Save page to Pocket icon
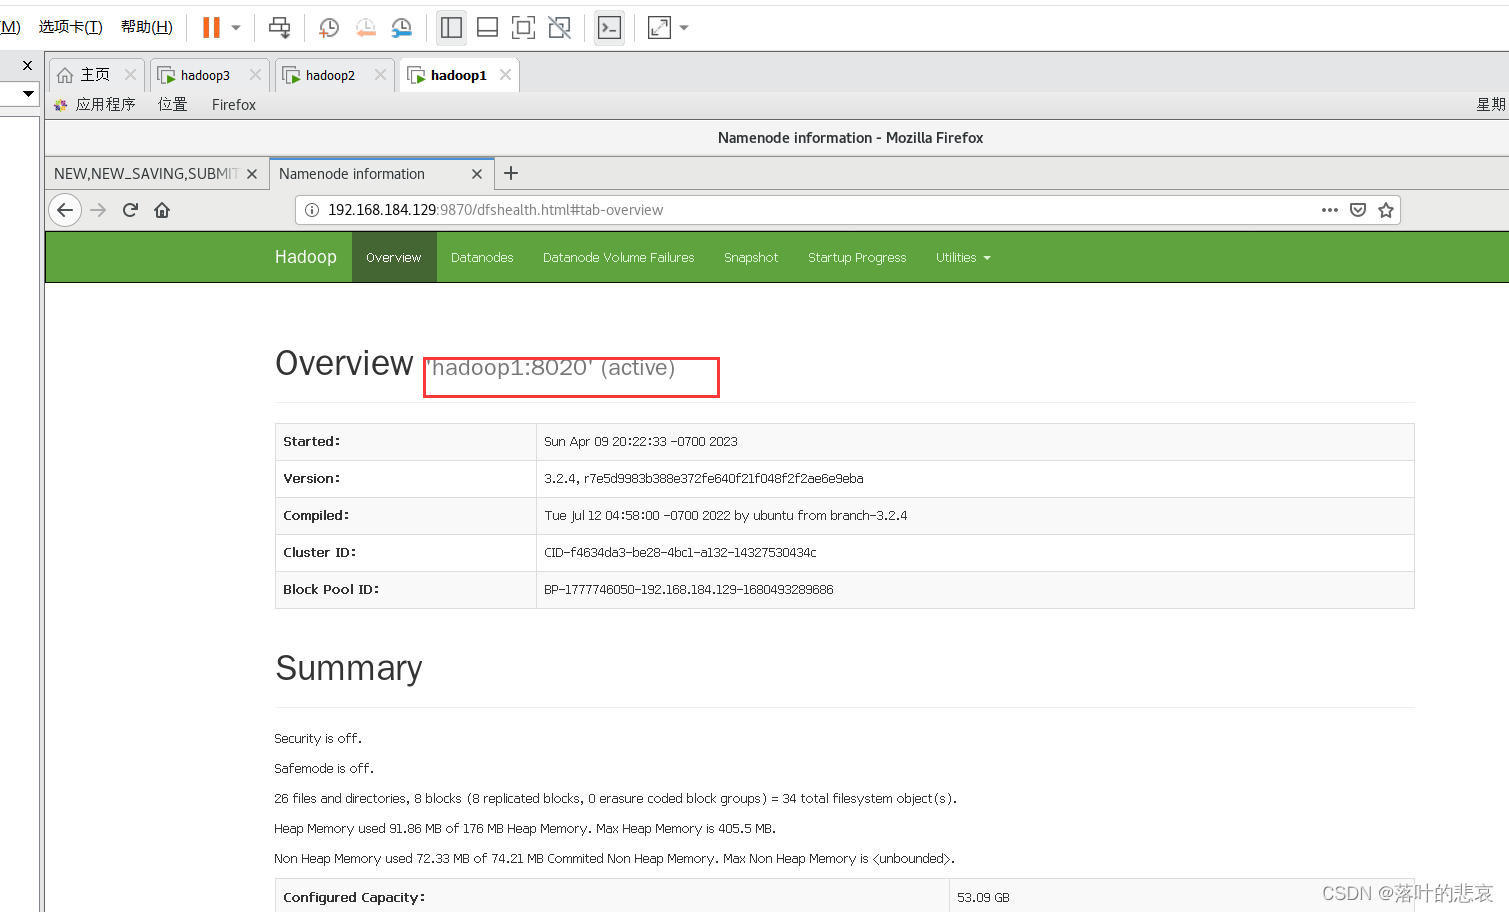This screenshot has width=1509, height=912. coord(1358,210)
